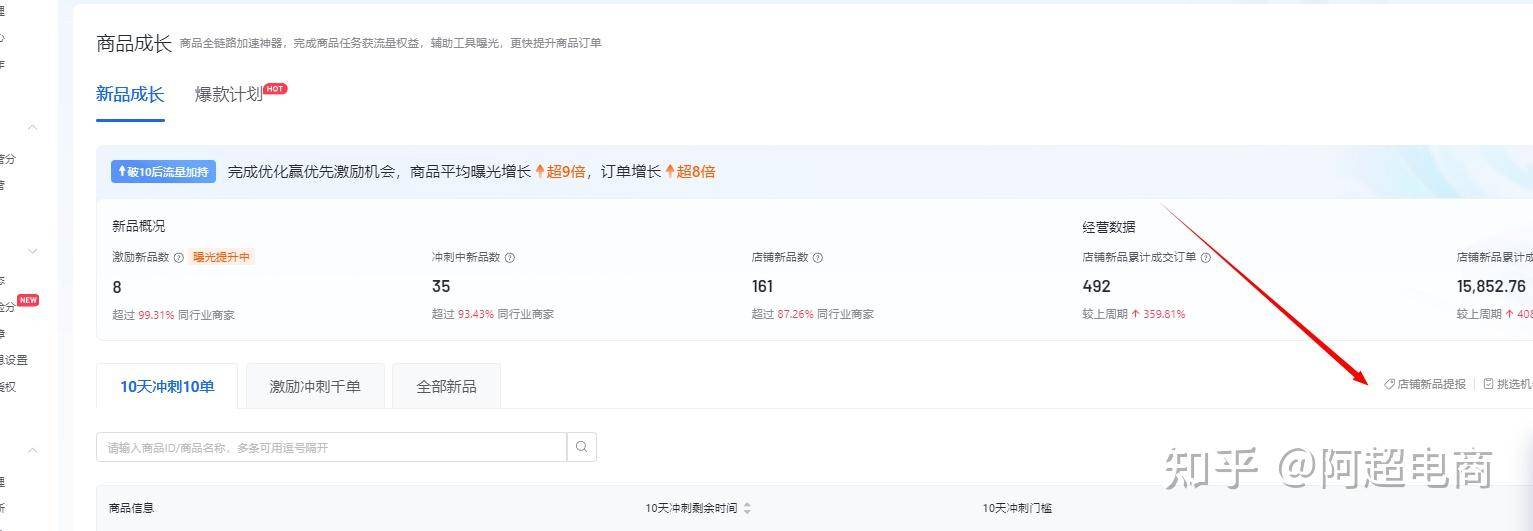Collapse the bottom sidebar section chevron
The image size is (1533, 531).
point(32,451)
